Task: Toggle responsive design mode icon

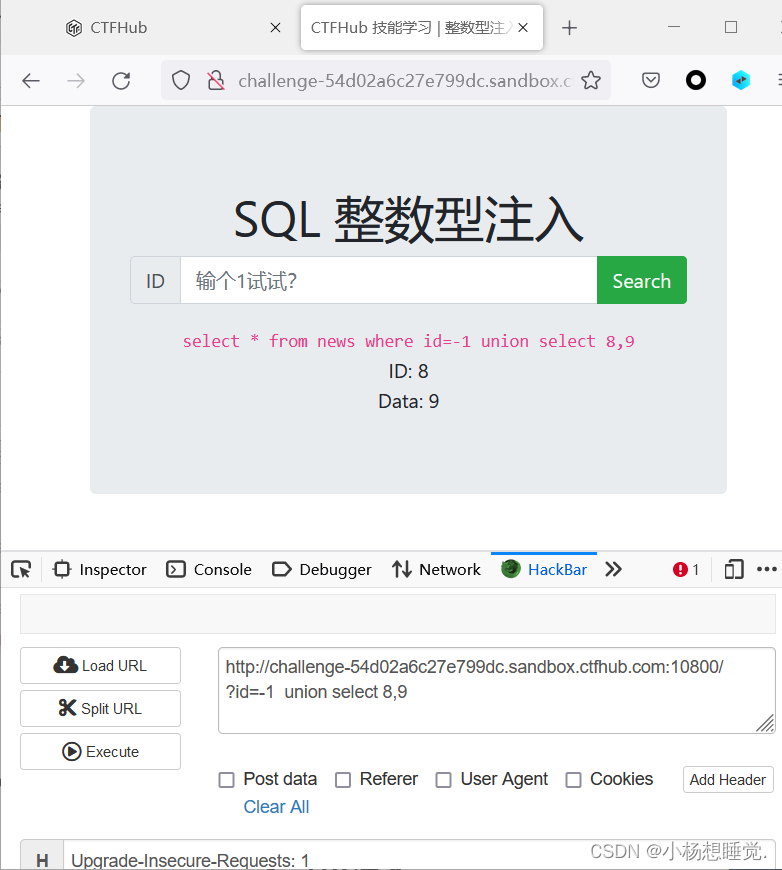Action: click(734, 570)
